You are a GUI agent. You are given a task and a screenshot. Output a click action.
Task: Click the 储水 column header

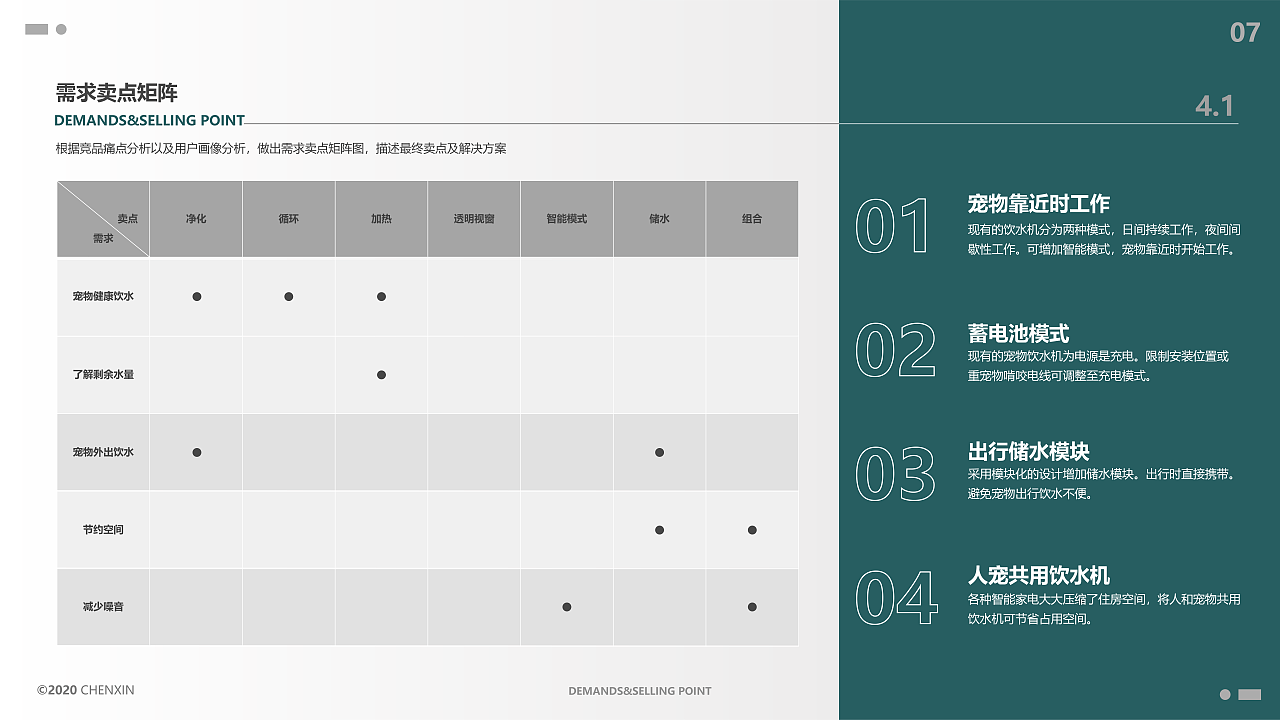pos(659,219)
